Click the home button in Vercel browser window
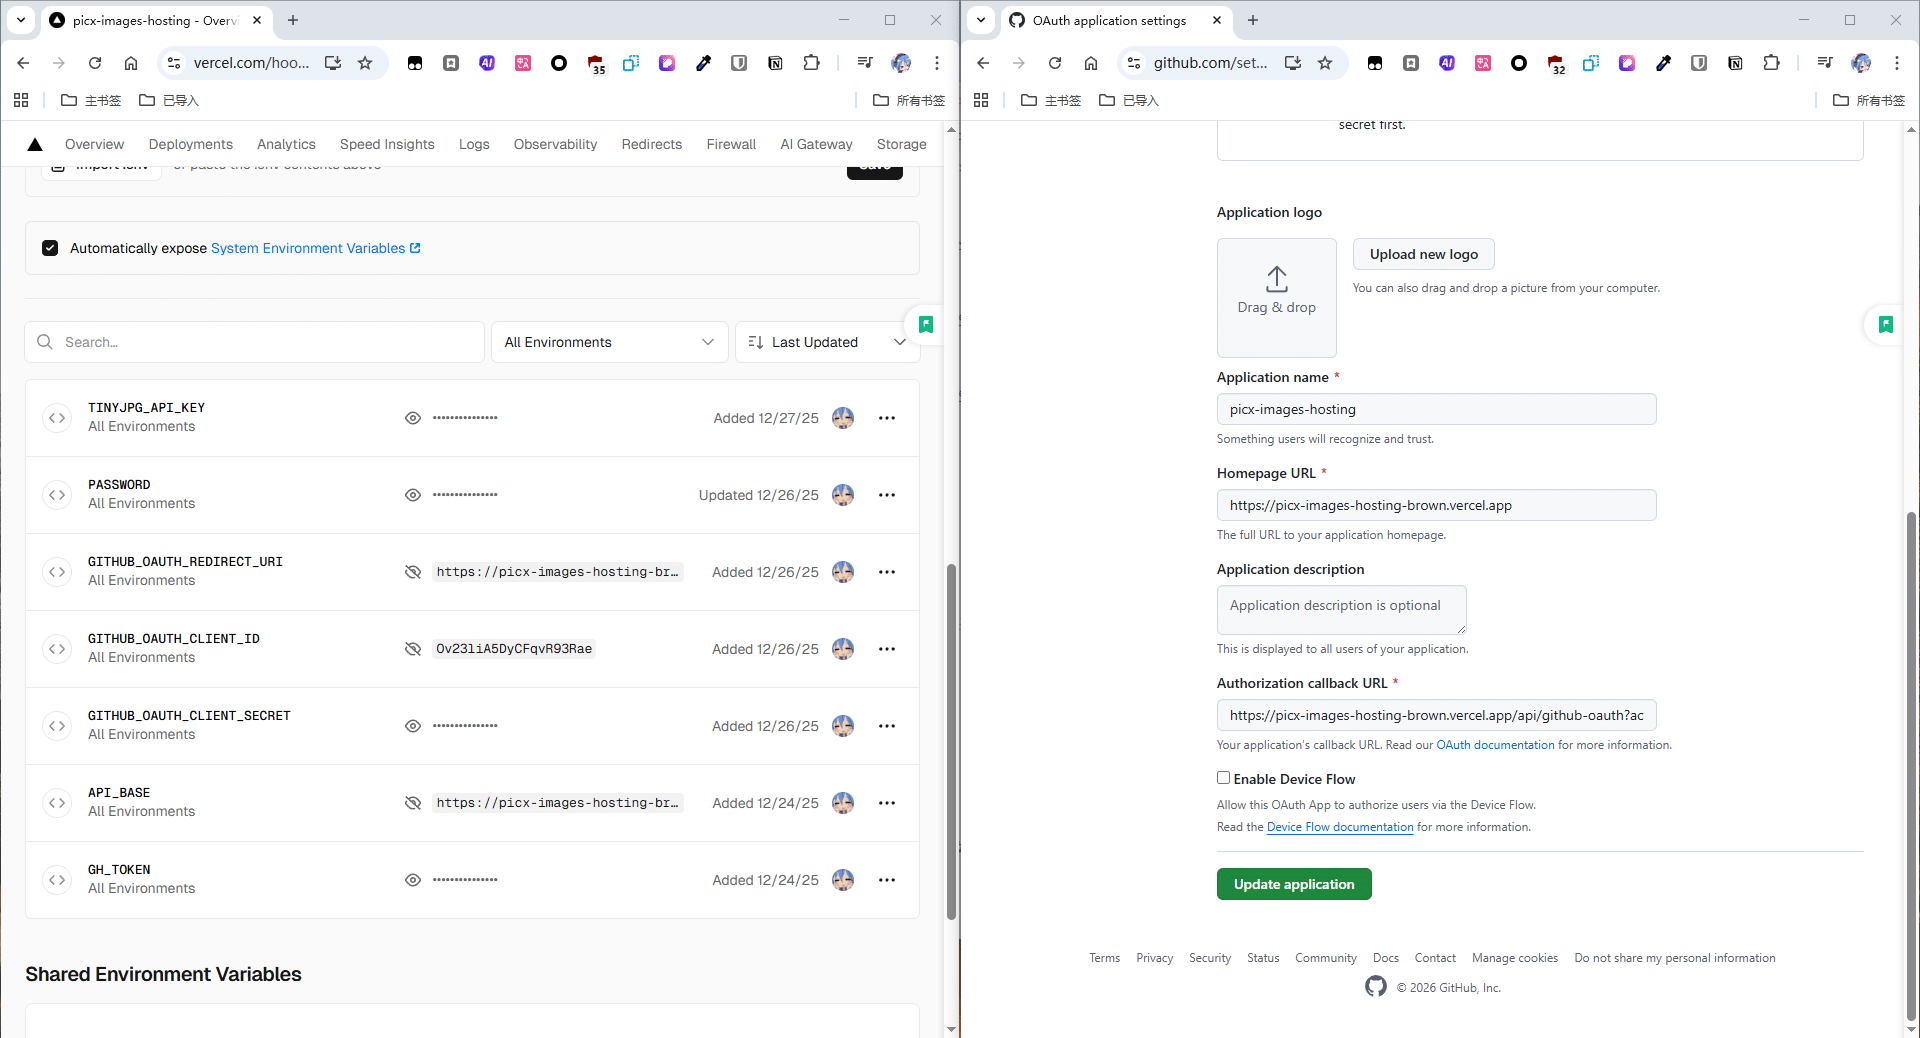This screenshot has height=1038, width=1920. pyautogui.click(x=131, y=63)
